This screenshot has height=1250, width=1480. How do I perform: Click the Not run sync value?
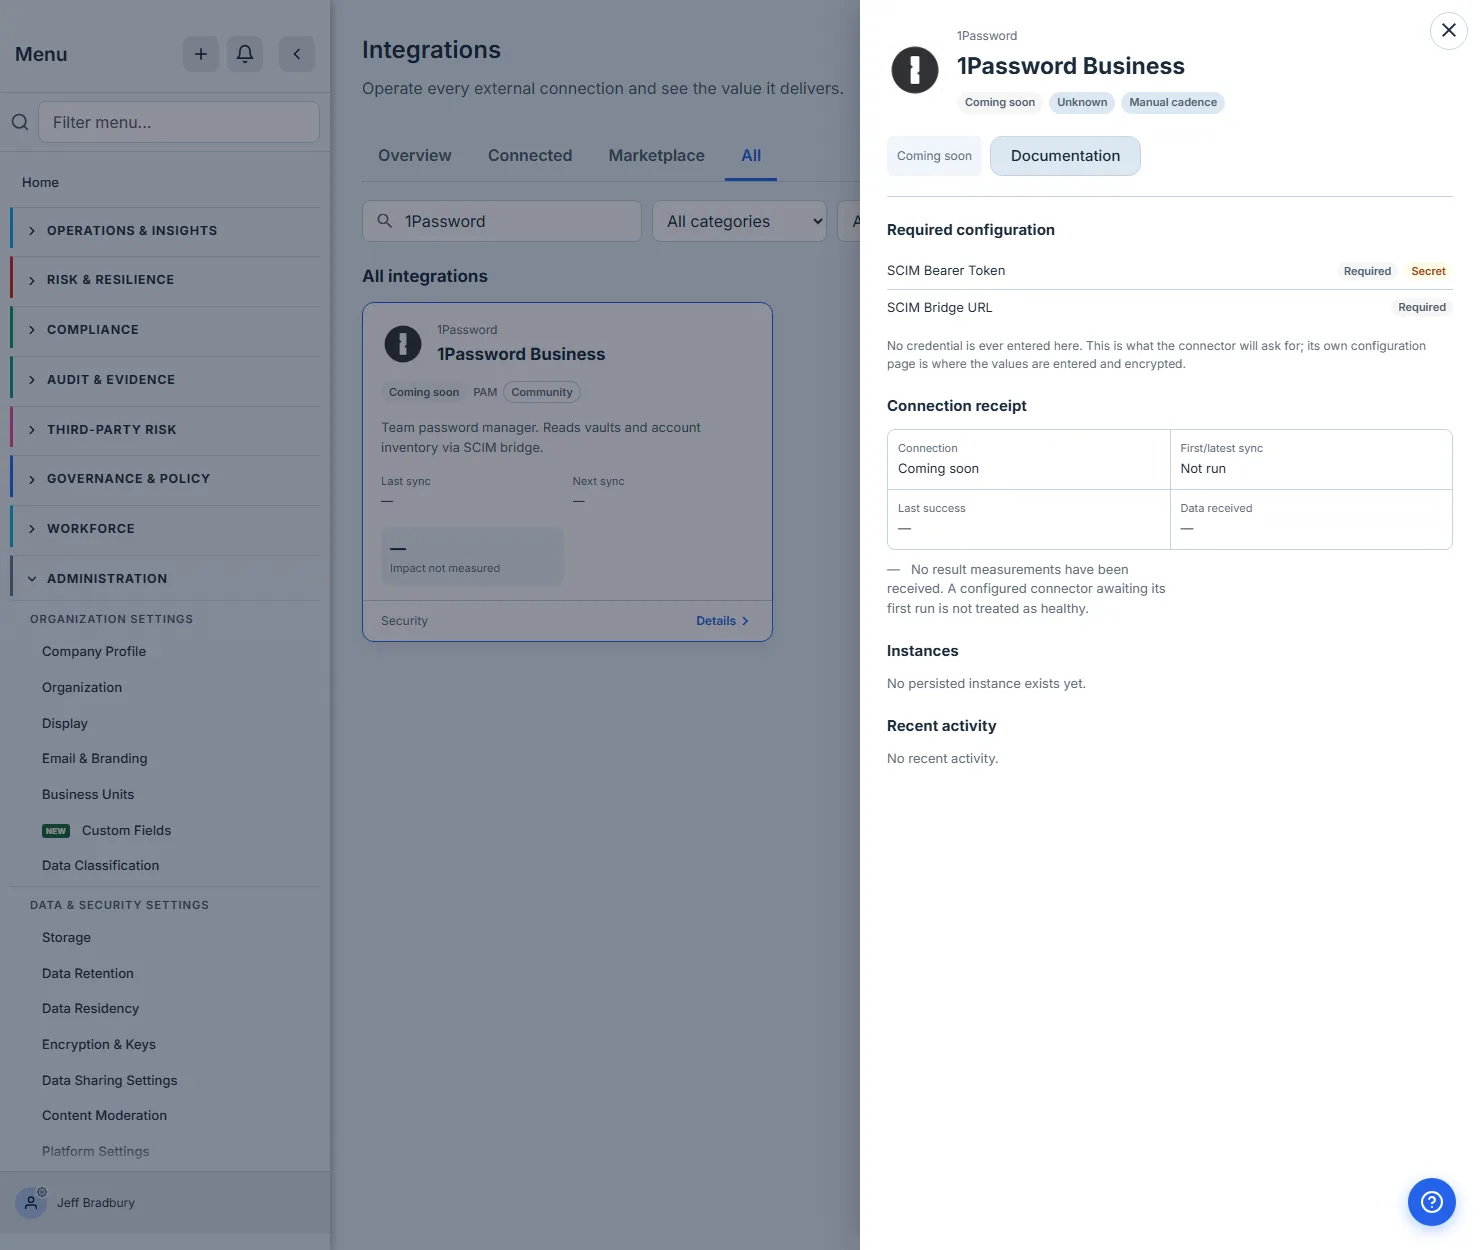pyautogui.click(x=1203, y=469)
